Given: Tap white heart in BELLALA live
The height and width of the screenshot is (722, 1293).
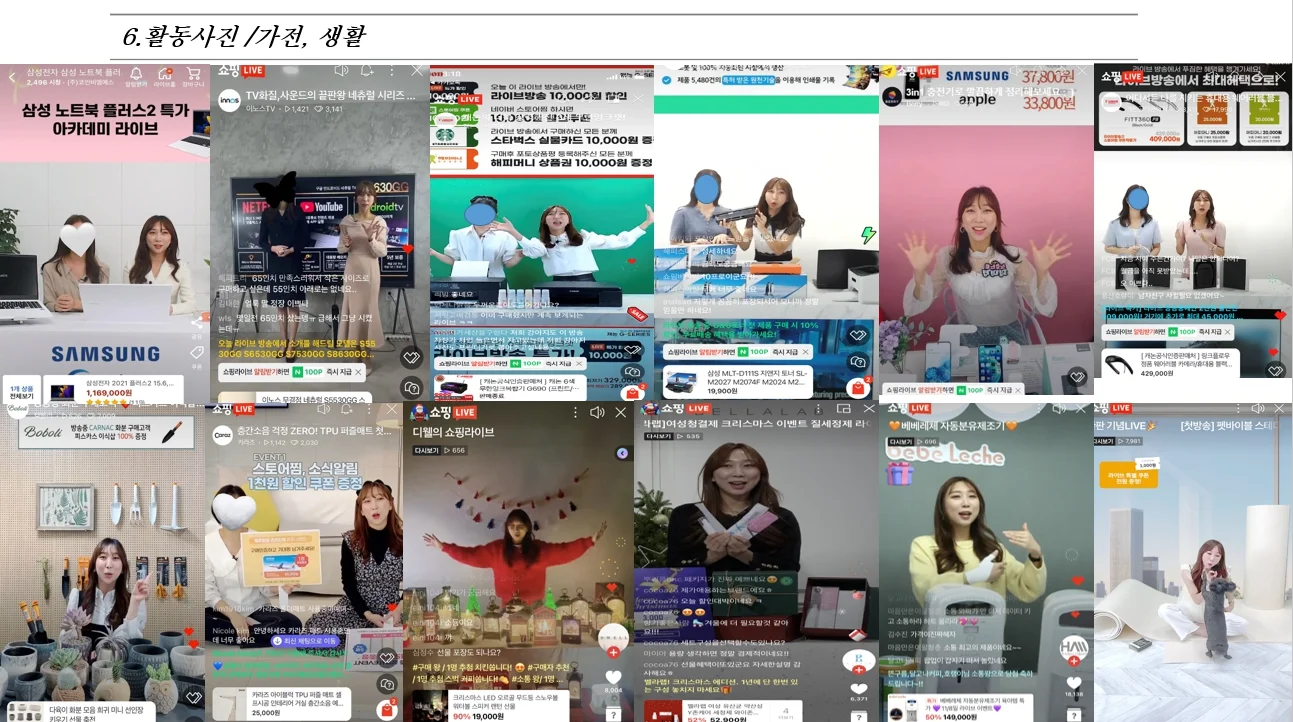Looking at the screenshot, I should pyautogui.click(x=858, y=688).
